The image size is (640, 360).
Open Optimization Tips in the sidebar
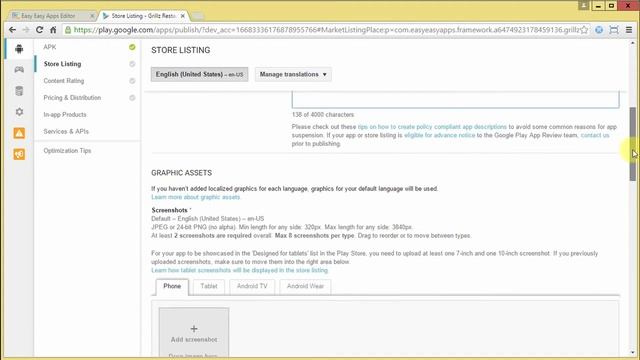click(67, 151)
